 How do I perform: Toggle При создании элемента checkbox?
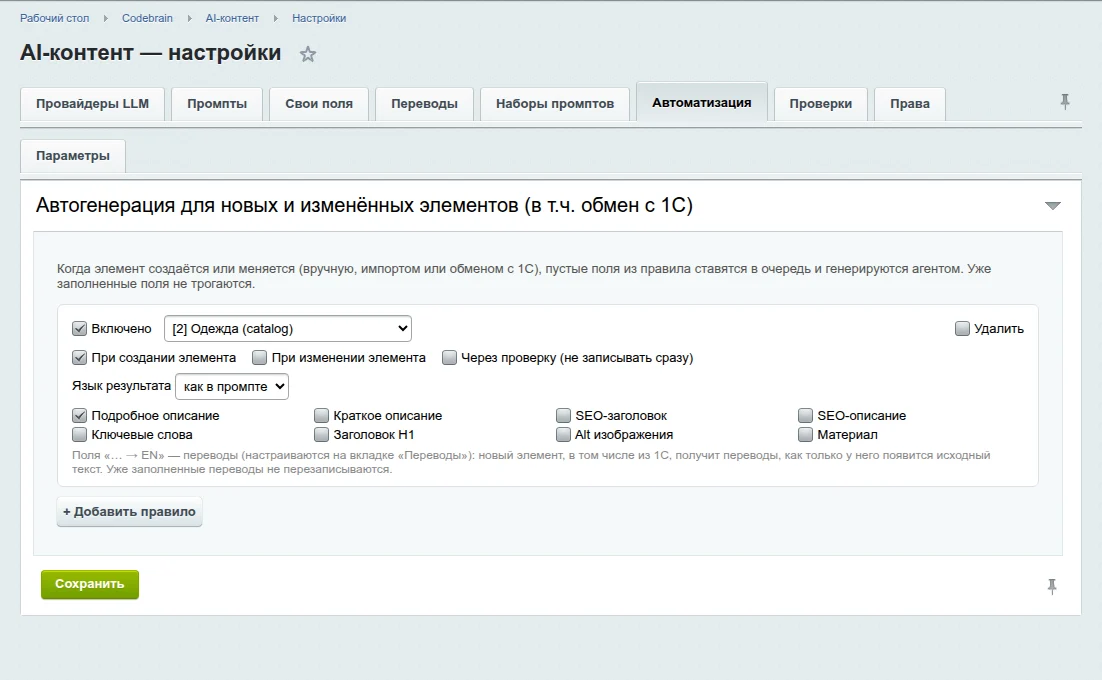pyautogui.click(x=79, y=358)
